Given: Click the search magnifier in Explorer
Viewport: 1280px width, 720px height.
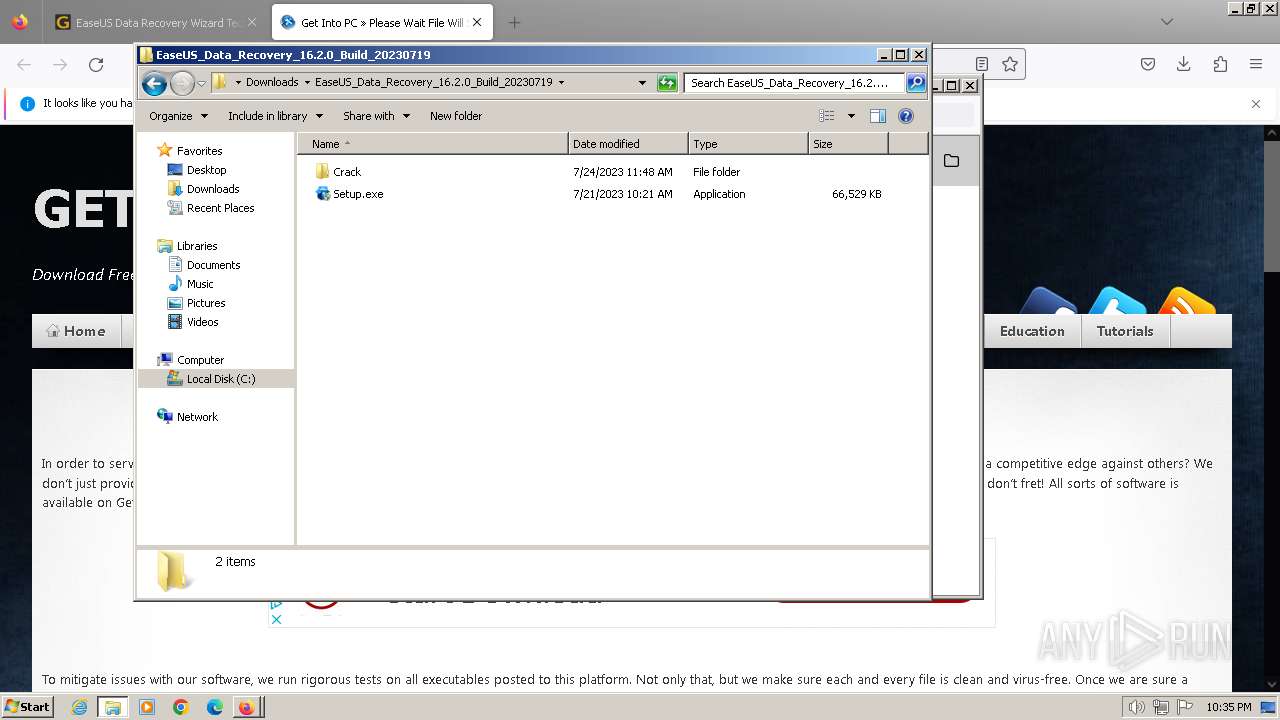Looking at the screenshot, I should [x=916, y=83].
